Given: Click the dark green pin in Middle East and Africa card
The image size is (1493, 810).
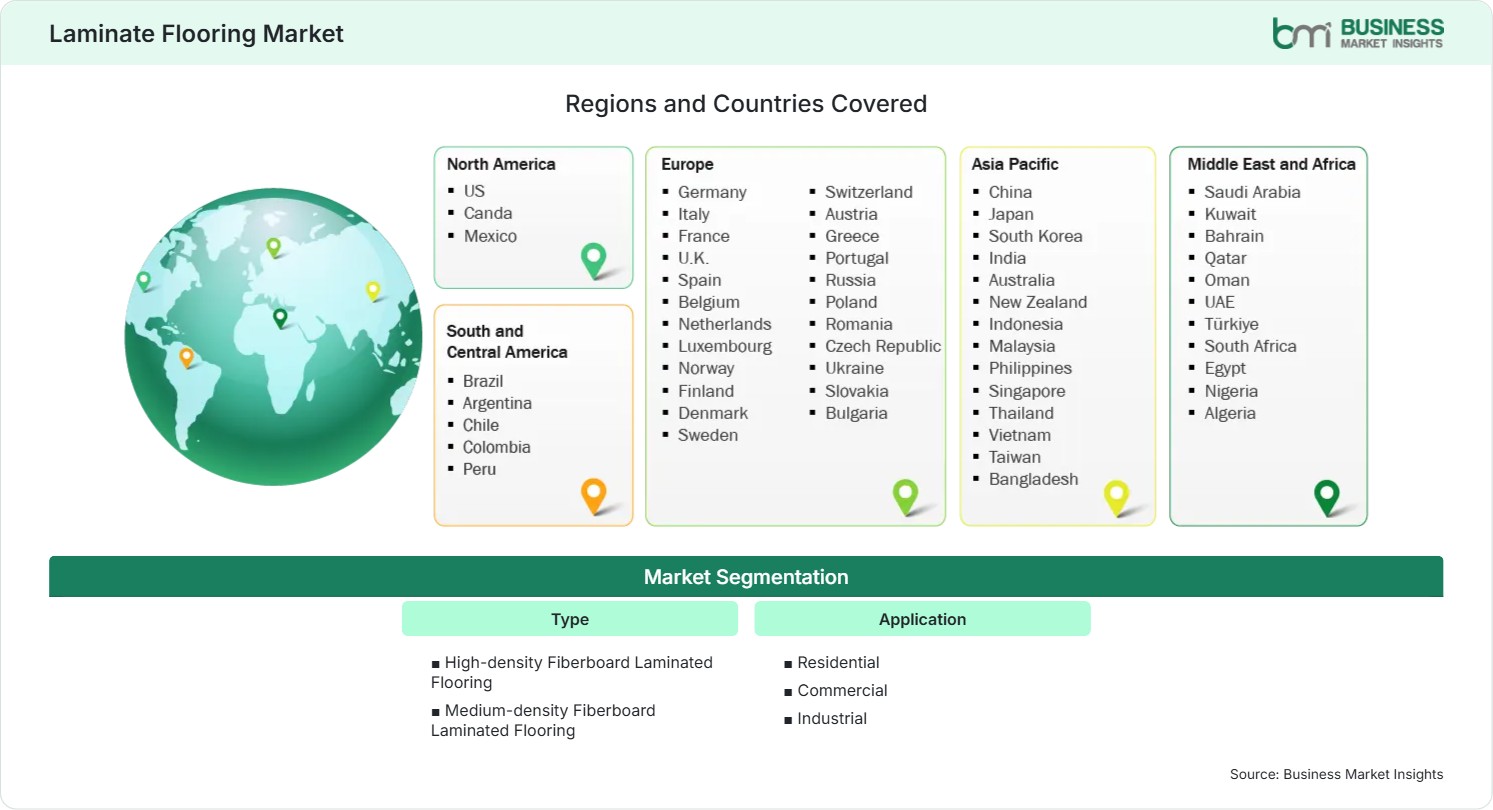Looking at the screenshot, I should click(x=1327, y=498).
